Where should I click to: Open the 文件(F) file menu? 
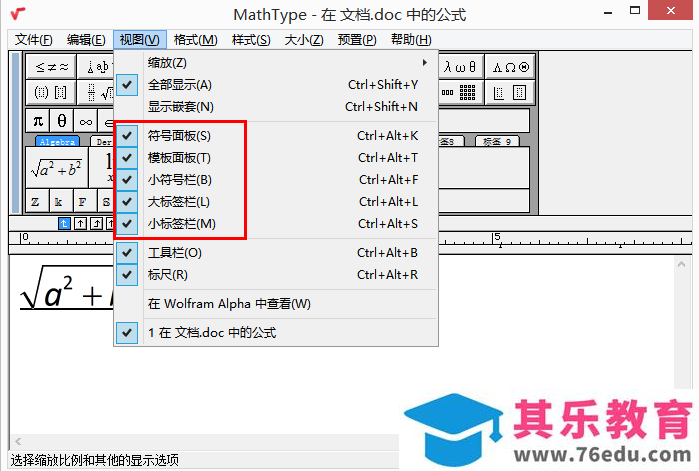[34, 40]
